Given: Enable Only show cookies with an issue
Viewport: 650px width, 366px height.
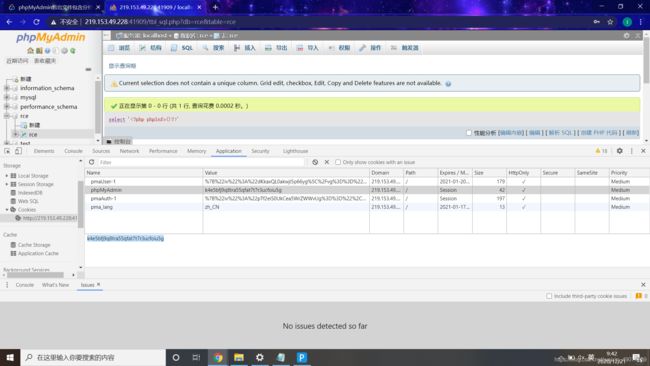Looking at the screenshot, I should 338,162.
